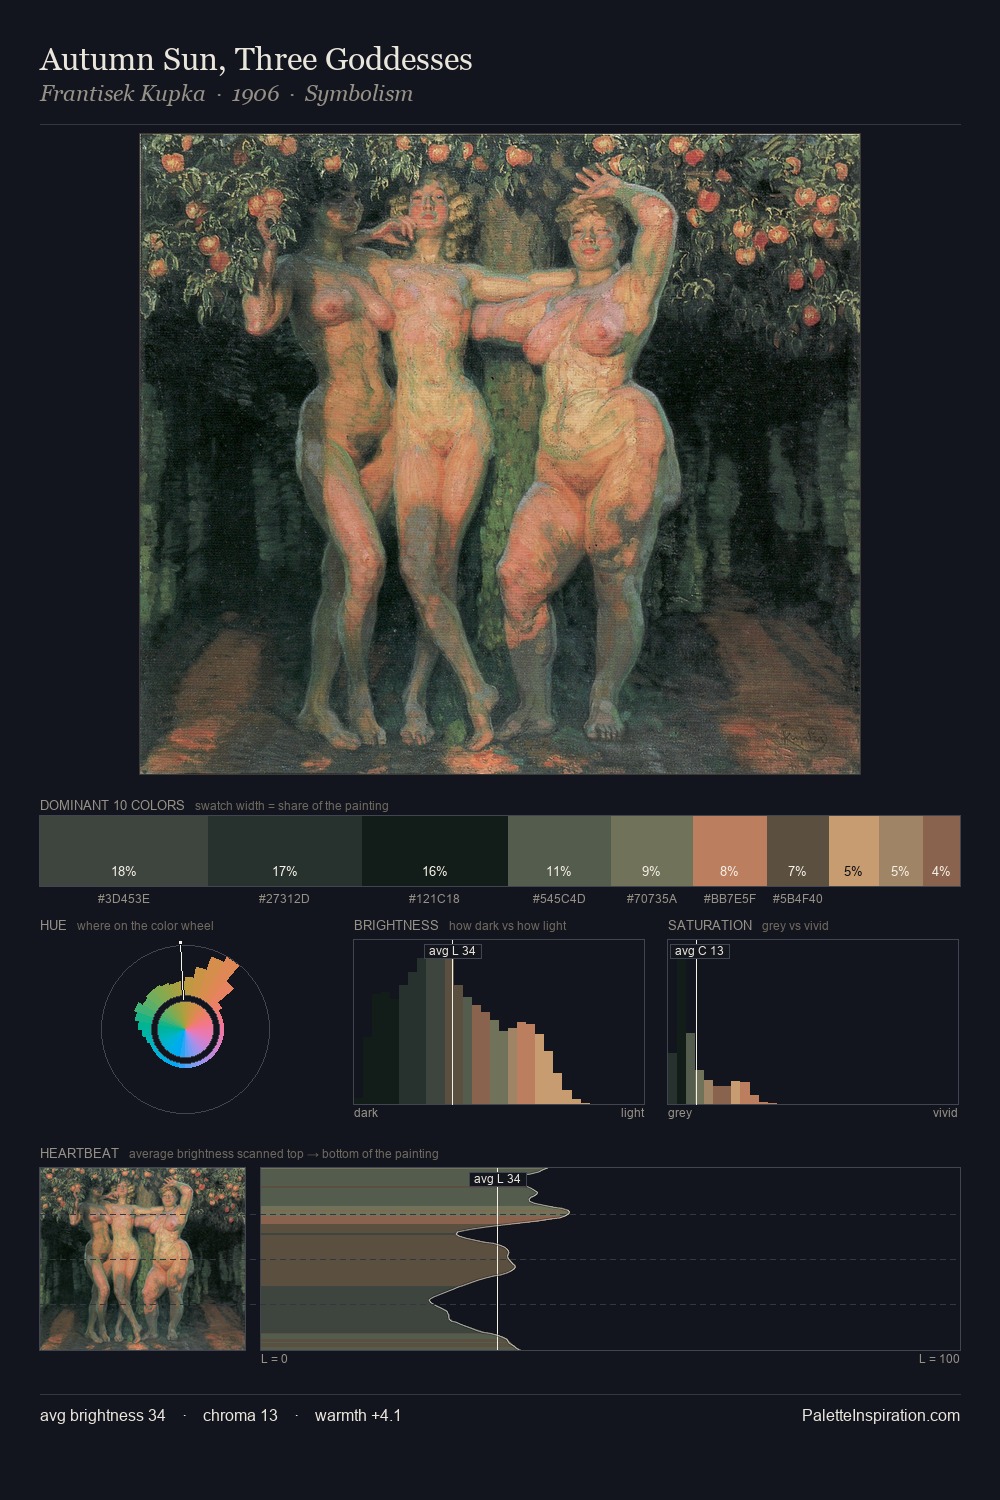Image resolution: width=1000 pixels, height=1500 pixels.
Task: Pick the 7% brown swatch #5B4F40
Action: point(797,851)
